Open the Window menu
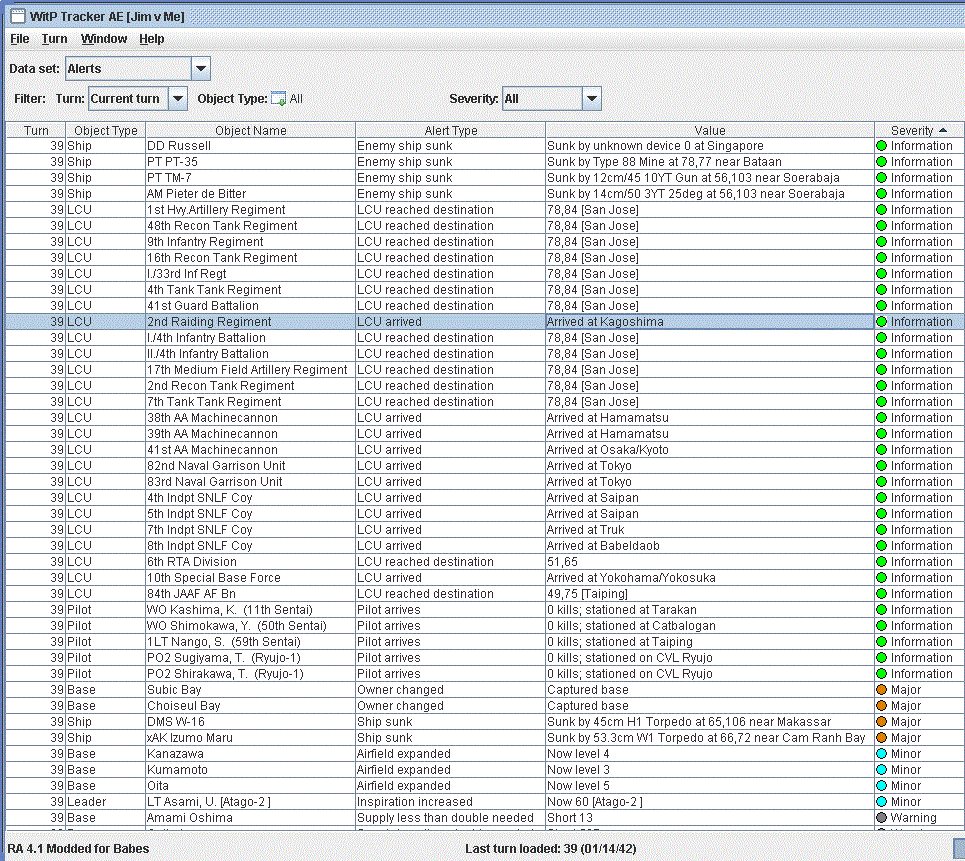Image resolution: width=965 pixels, height=861 pixels. coord(104,39)
